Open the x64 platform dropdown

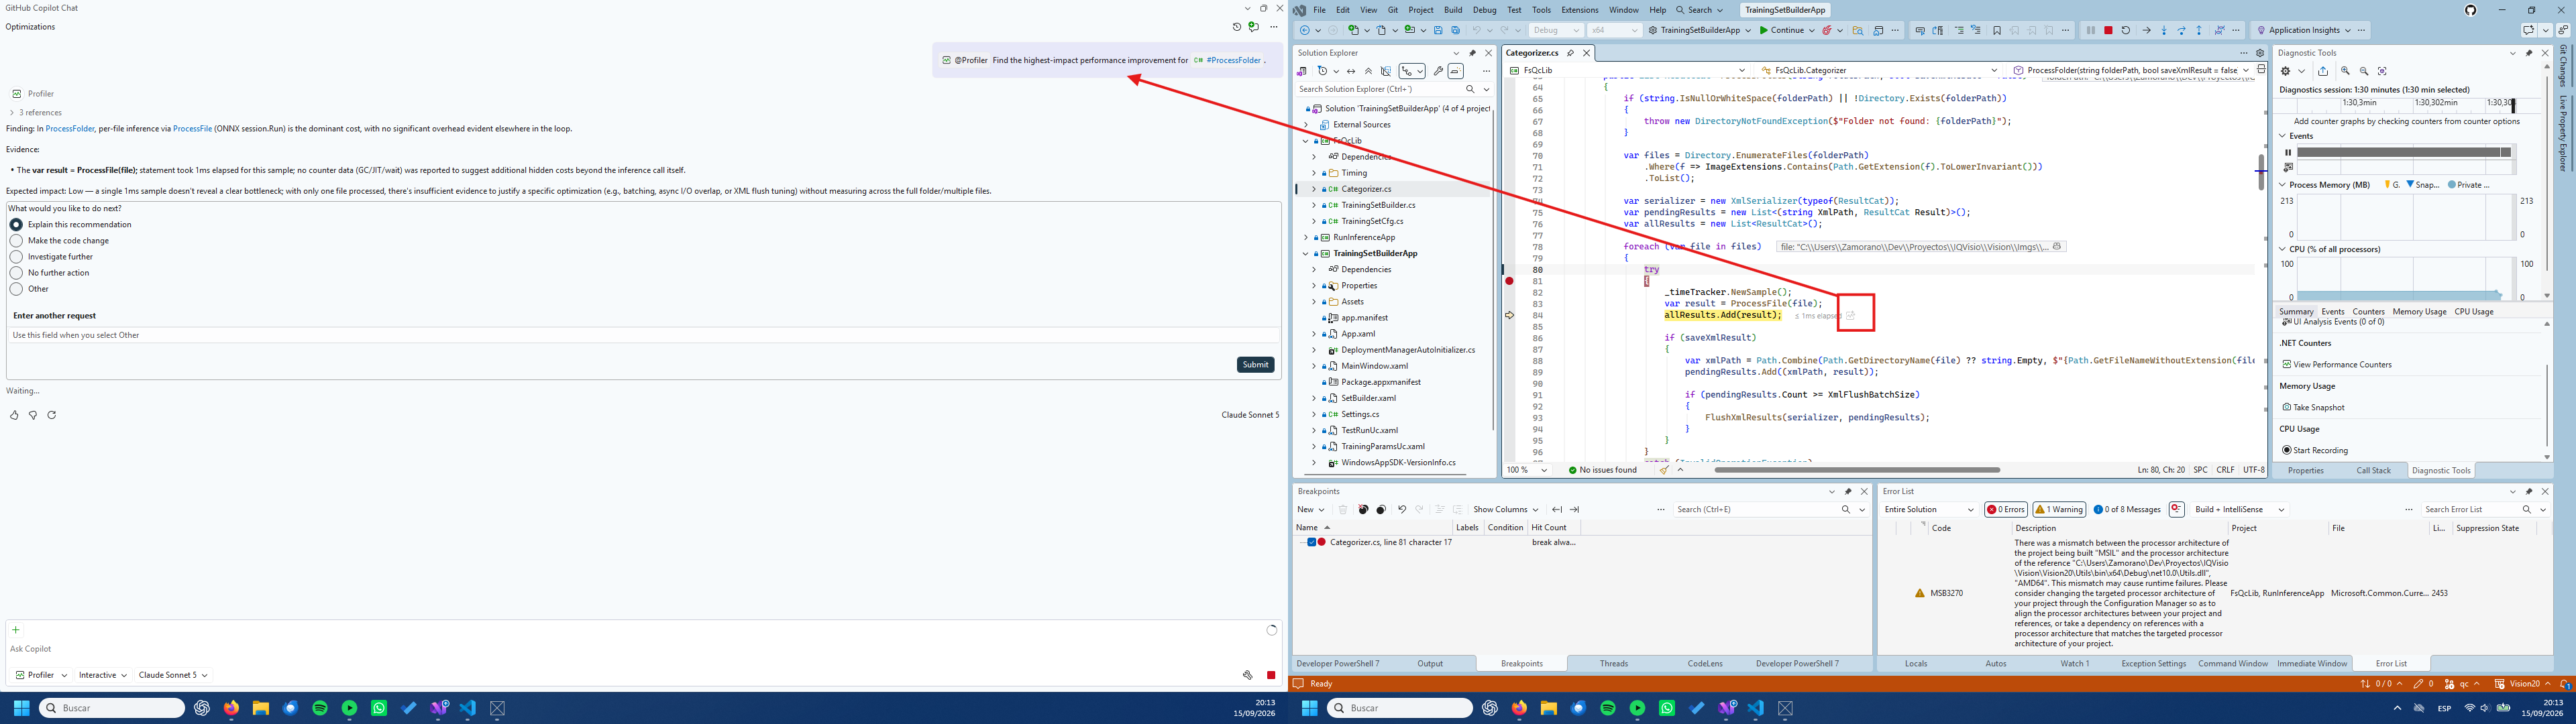[1614, 30]
